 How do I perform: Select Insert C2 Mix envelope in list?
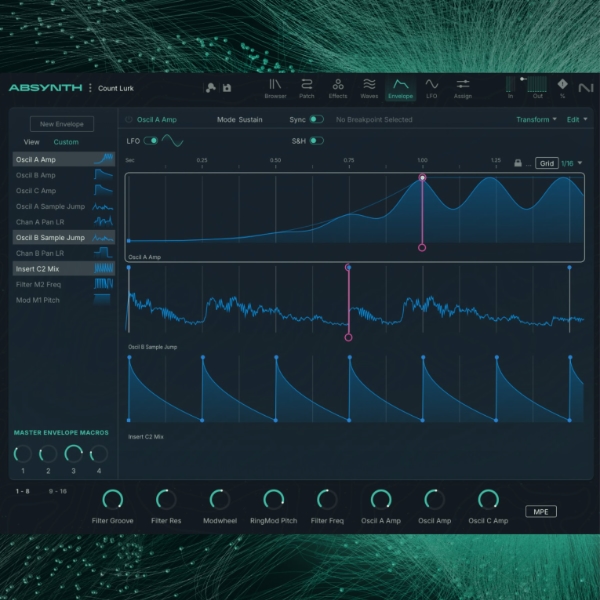tap(64, 269)
